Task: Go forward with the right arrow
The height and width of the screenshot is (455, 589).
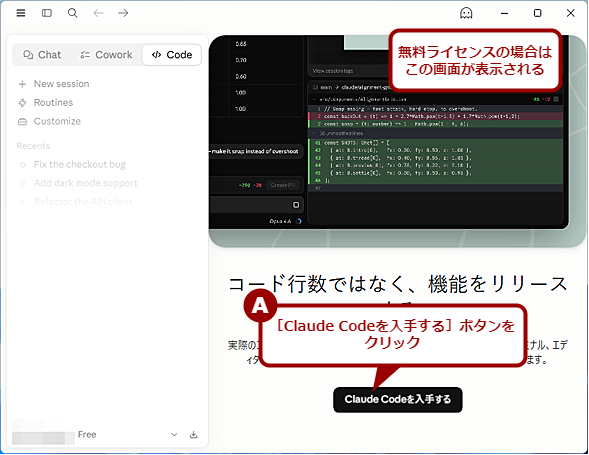Action: tap(123, 13)
